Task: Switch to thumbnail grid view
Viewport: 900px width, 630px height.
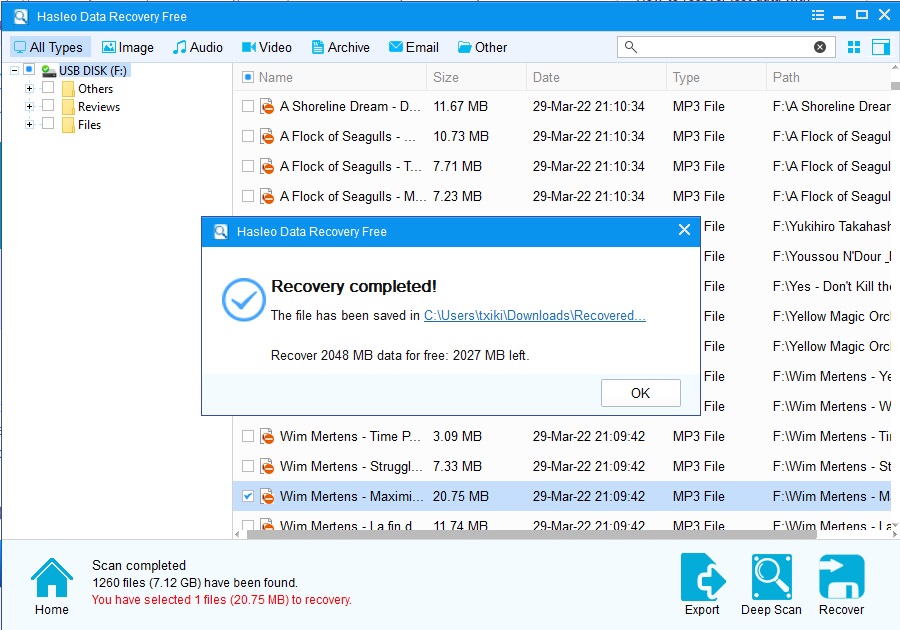Action: click(x=854, y=47)
